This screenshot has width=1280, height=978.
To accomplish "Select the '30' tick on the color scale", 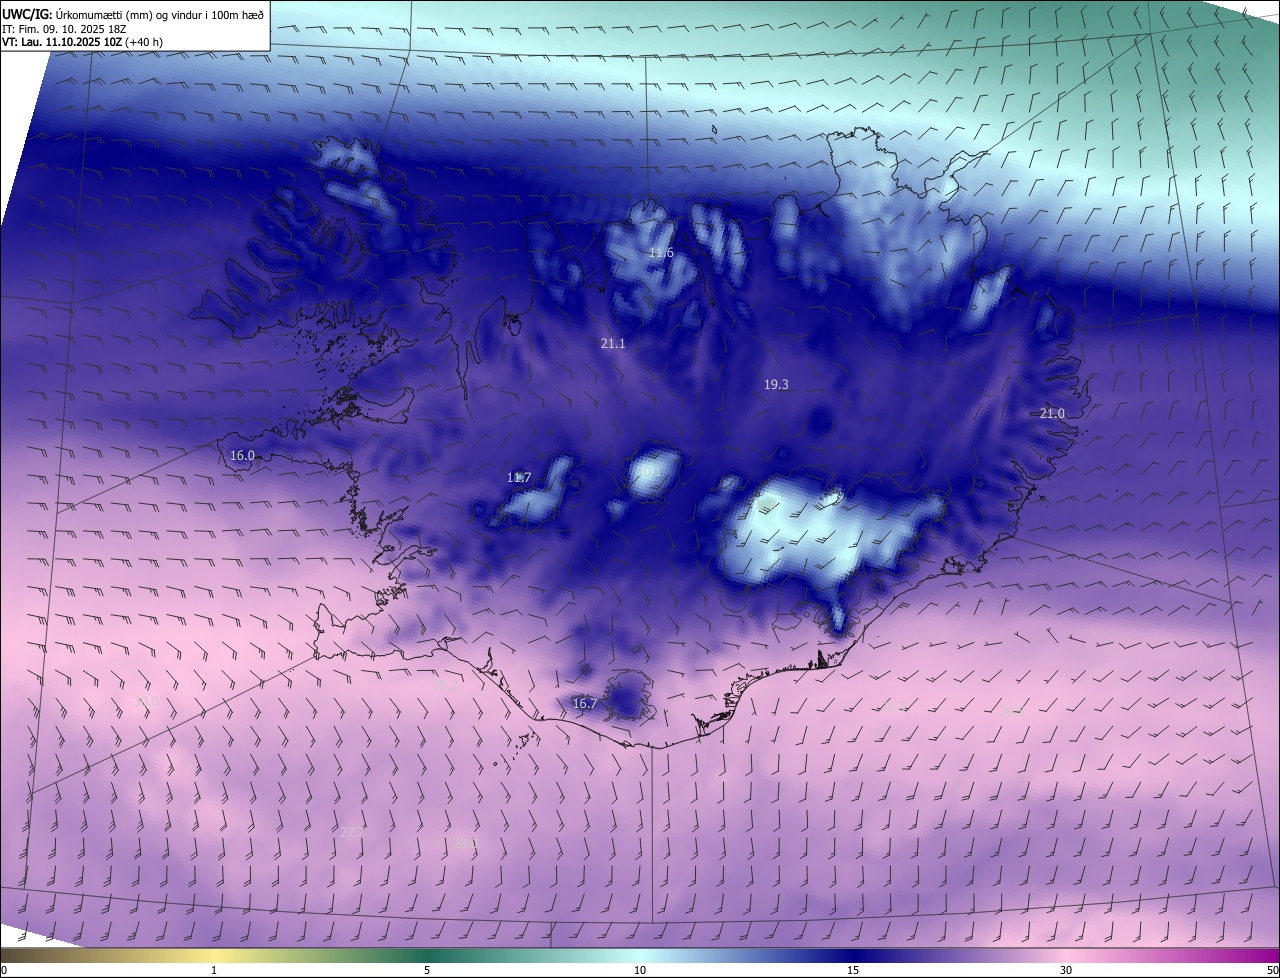I will (1066, 970).
